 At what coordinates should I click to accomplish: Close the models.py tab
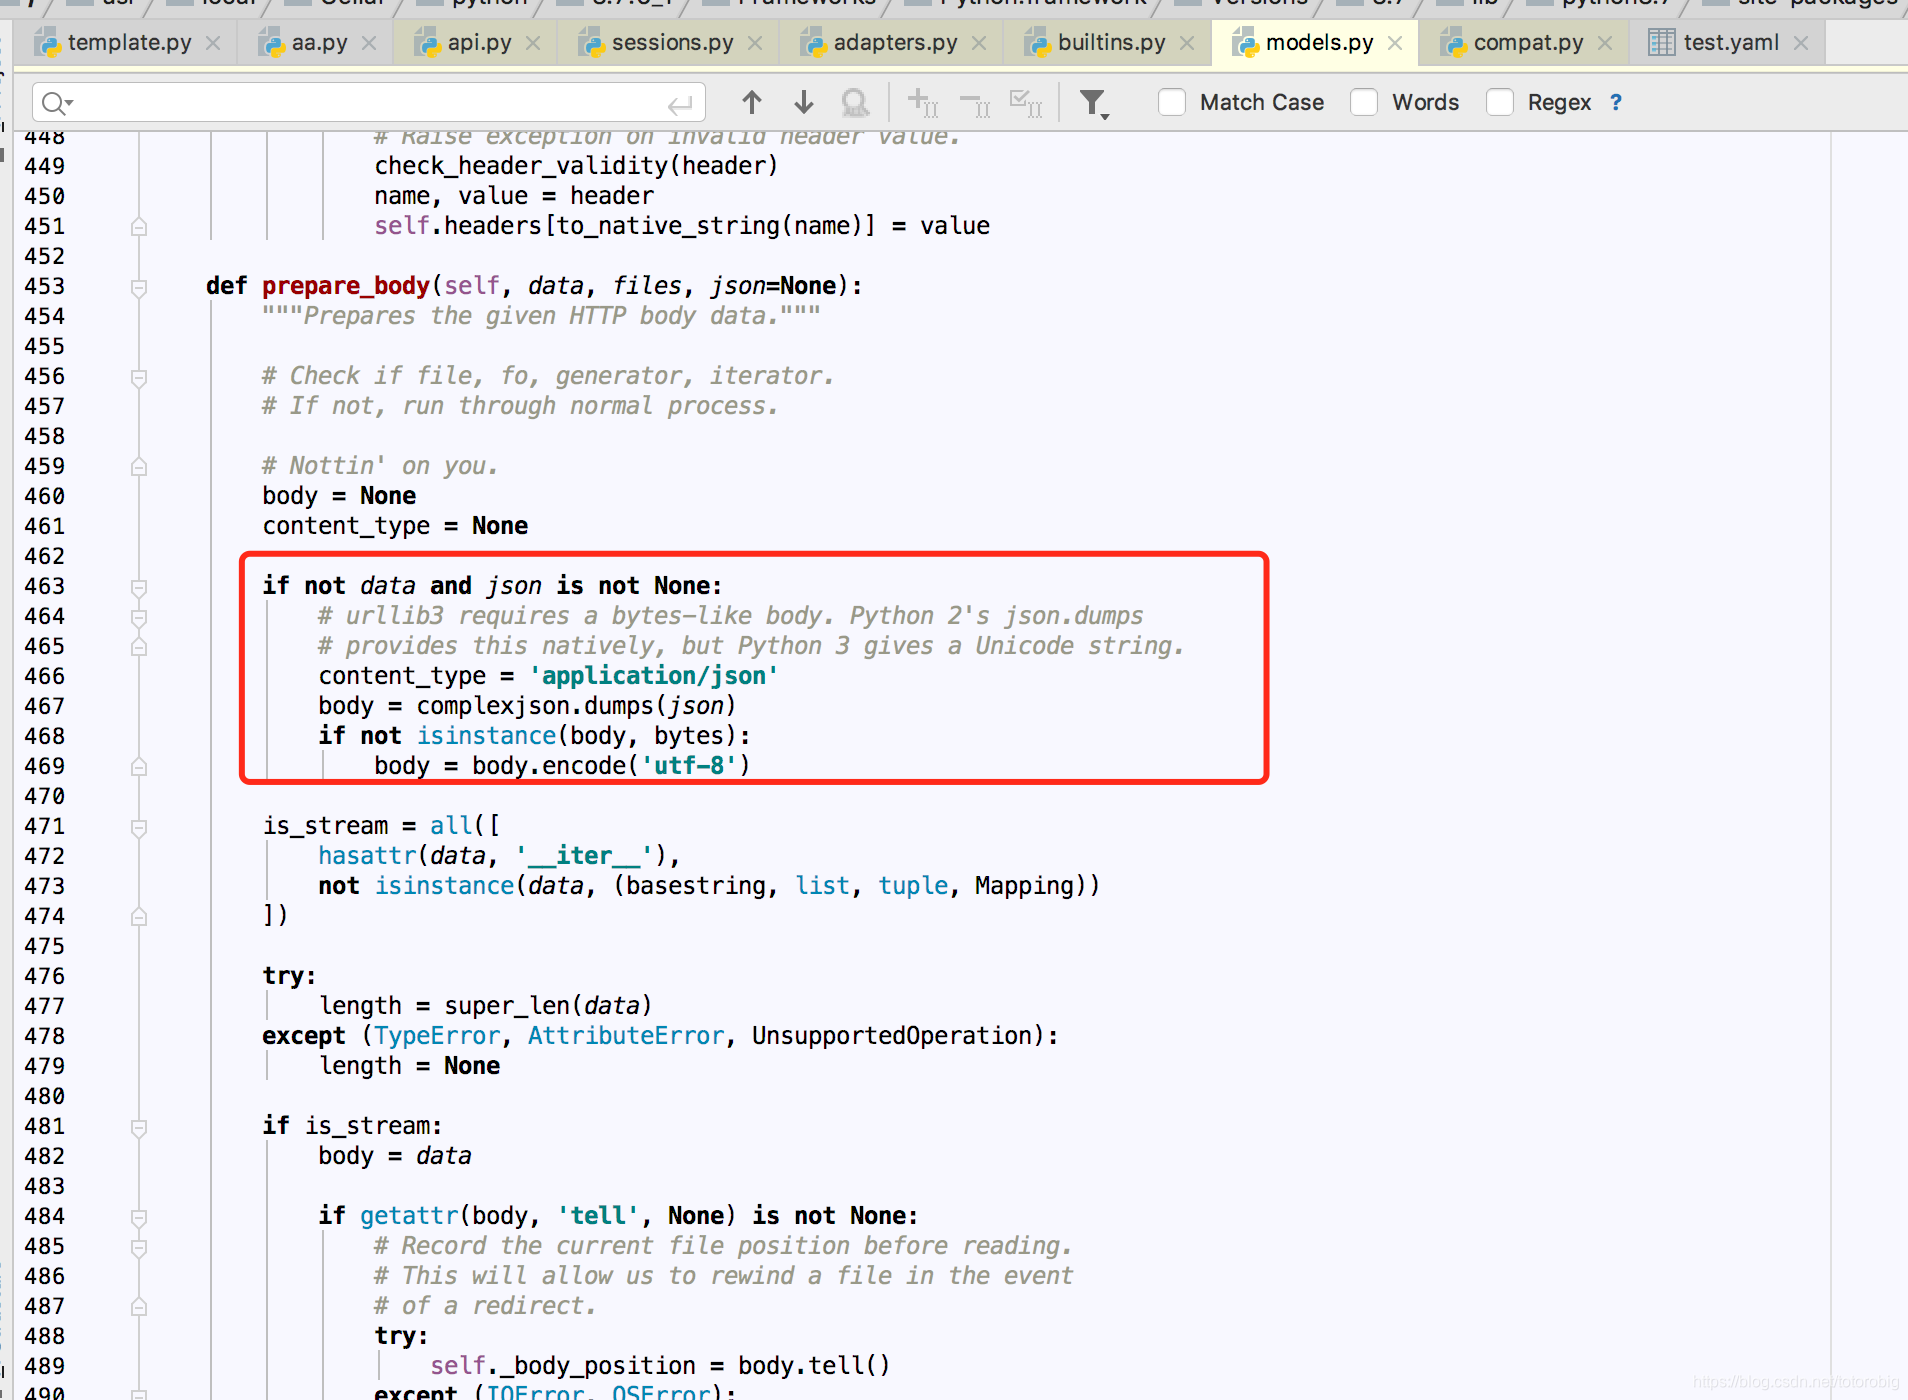point(1395,43)
